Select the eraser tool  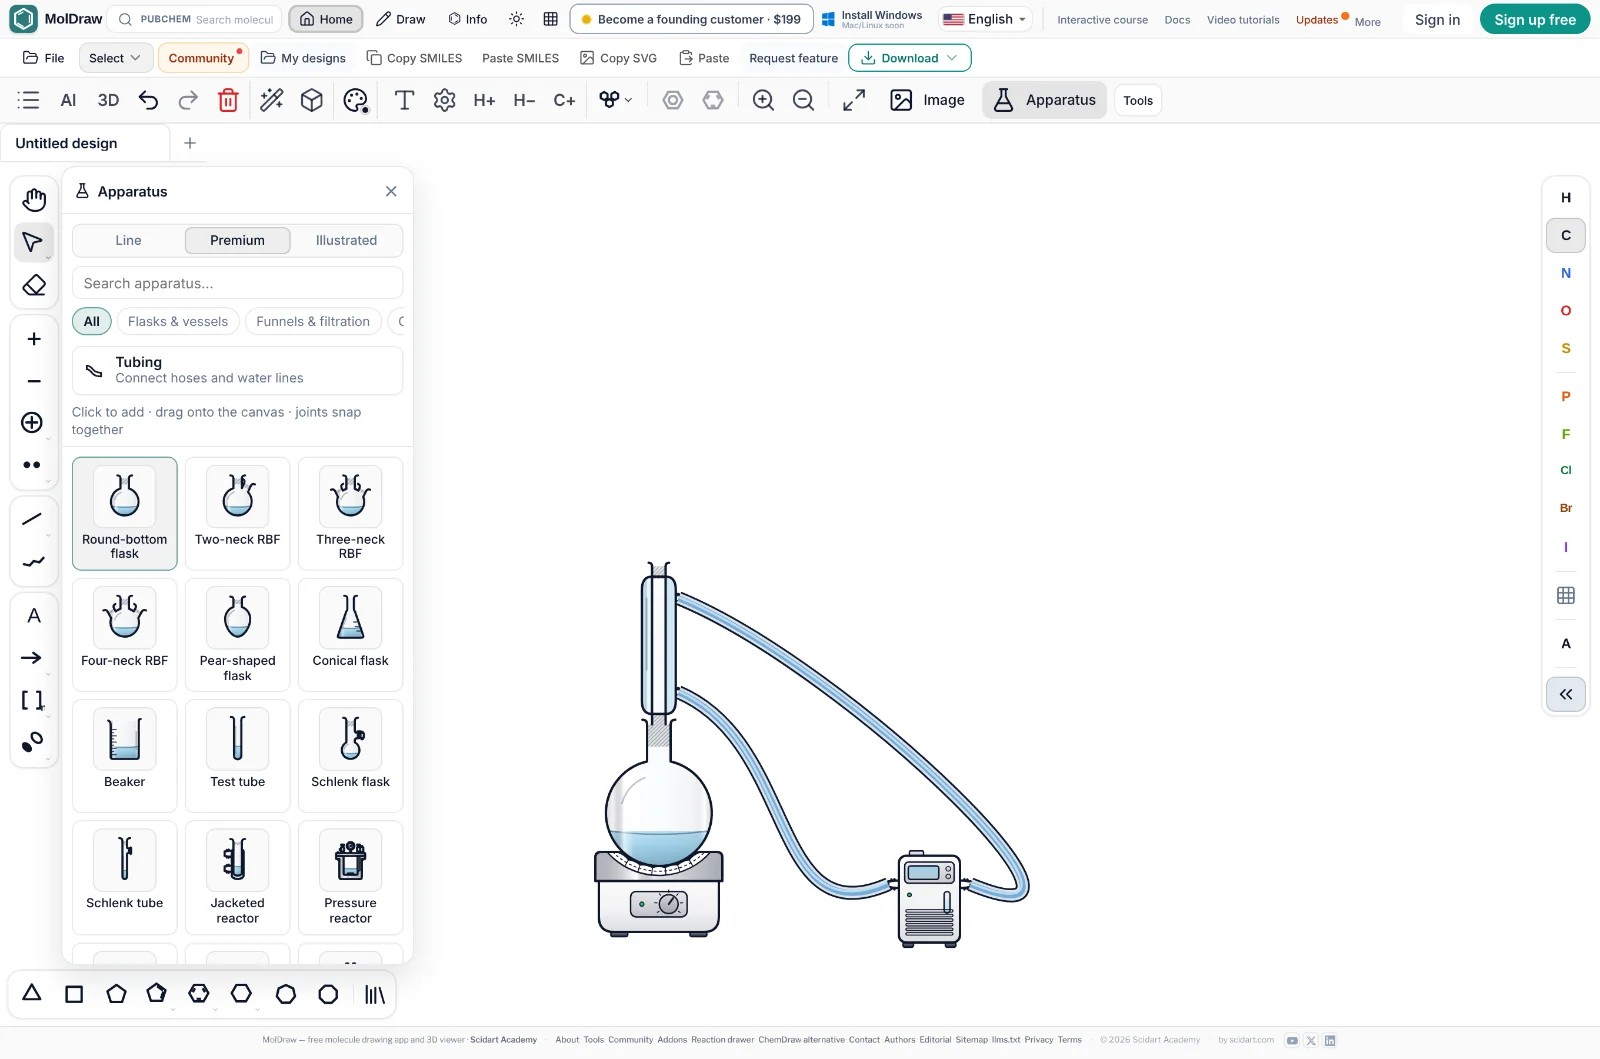click(x=34, y=285)
